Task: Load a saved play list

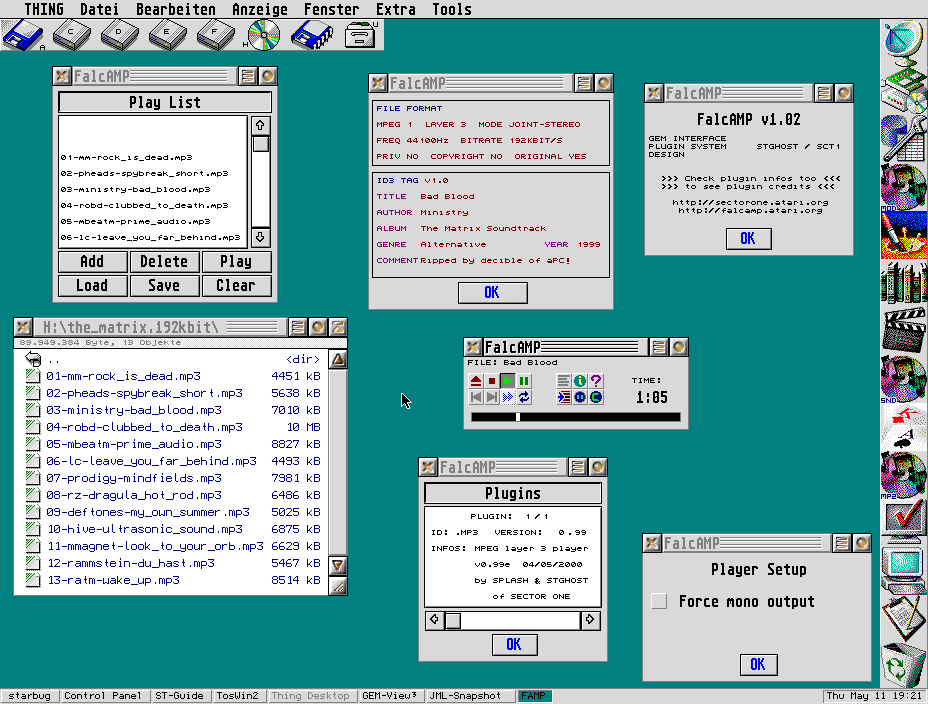Action: (x=92, y=286)
